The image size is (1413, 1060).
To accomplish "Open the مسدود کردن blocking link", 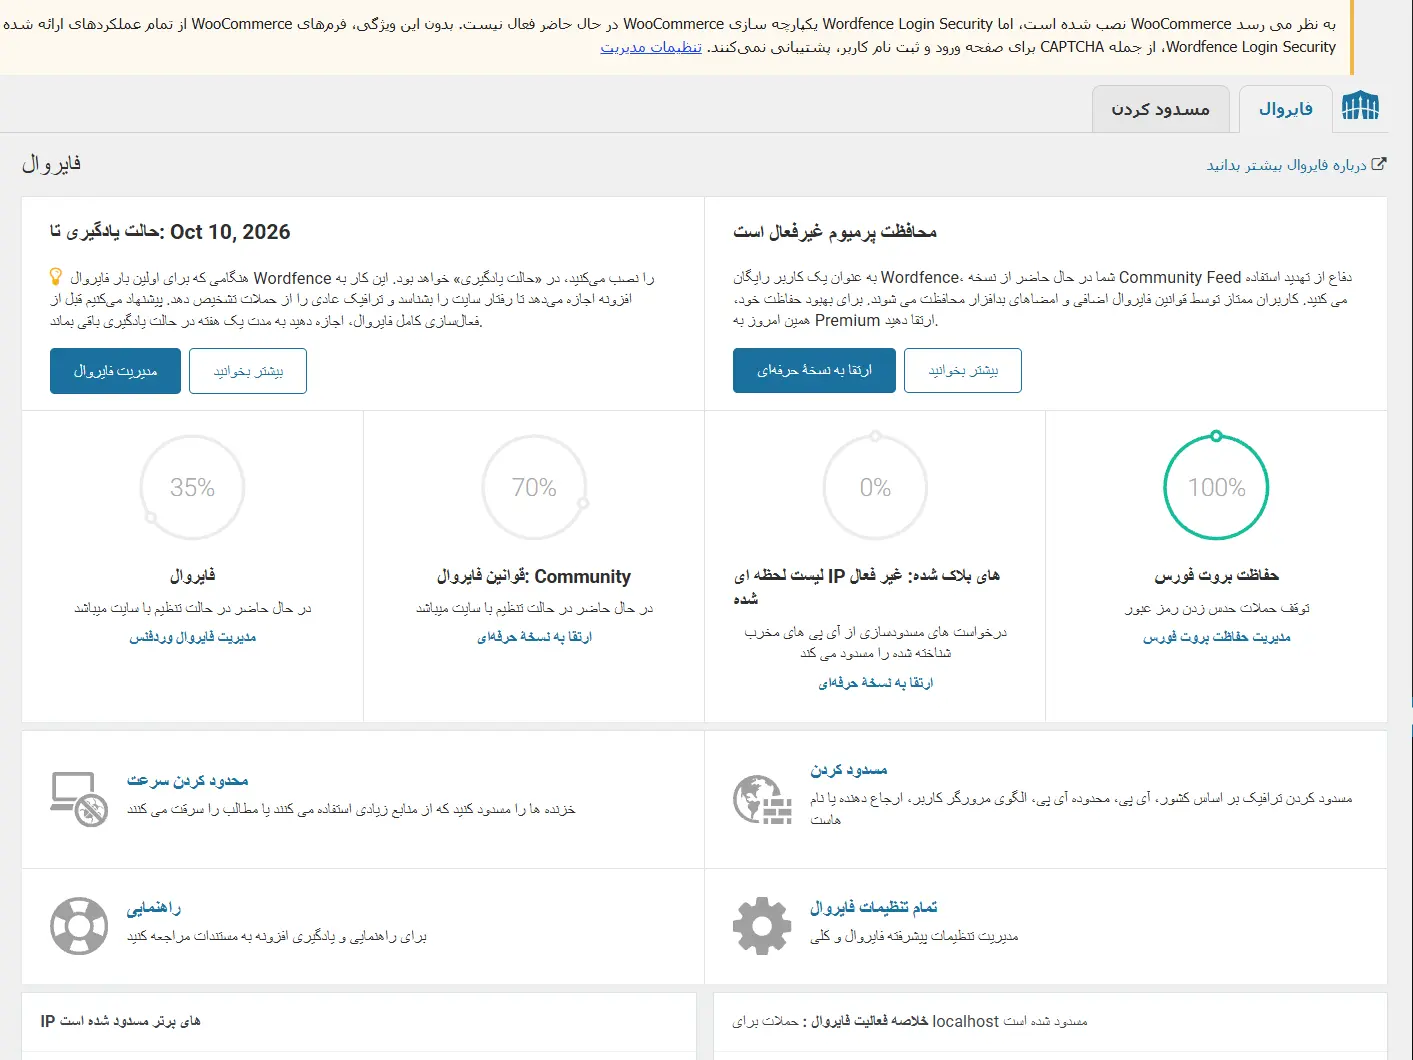I will 849,770.
